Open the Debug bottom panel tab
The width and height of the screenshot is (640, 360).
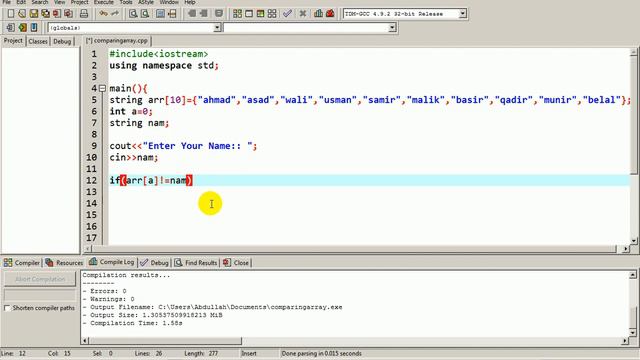pos(154,262)
